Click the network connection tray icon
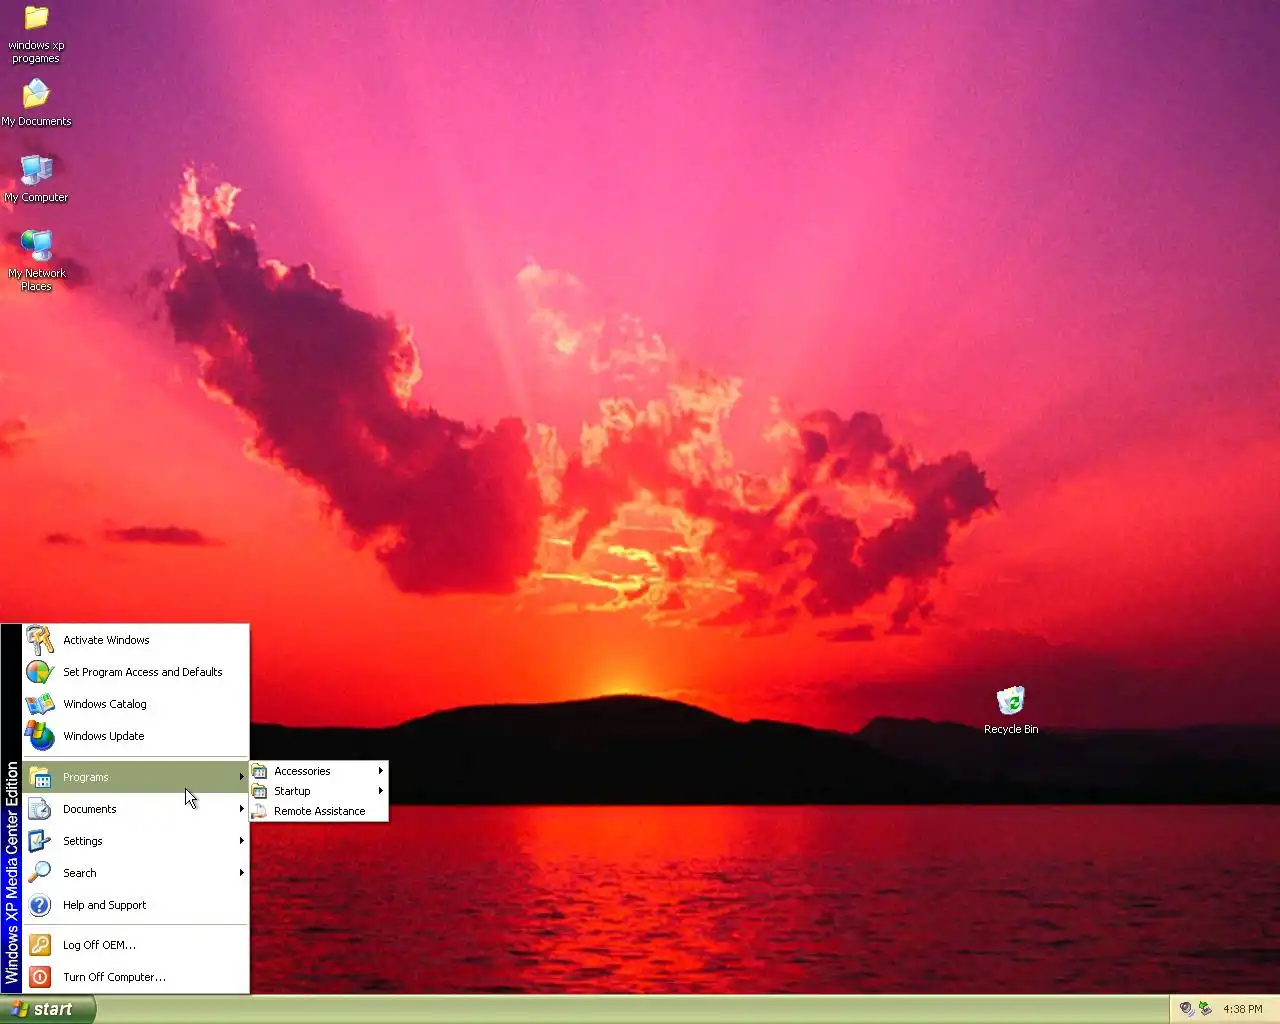This screenshot has height=1024, width=1280. click(x=1205, y=1009)
